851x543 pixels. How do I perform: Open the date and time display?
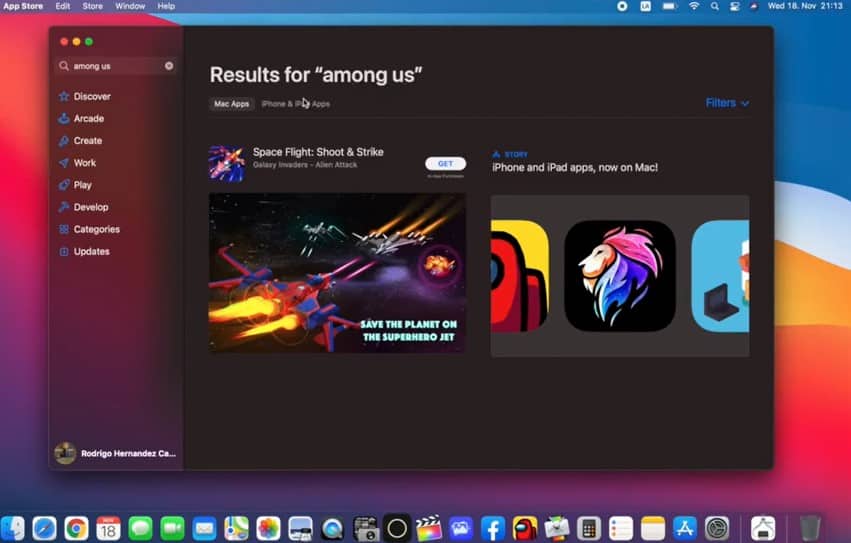coord(805,6)
